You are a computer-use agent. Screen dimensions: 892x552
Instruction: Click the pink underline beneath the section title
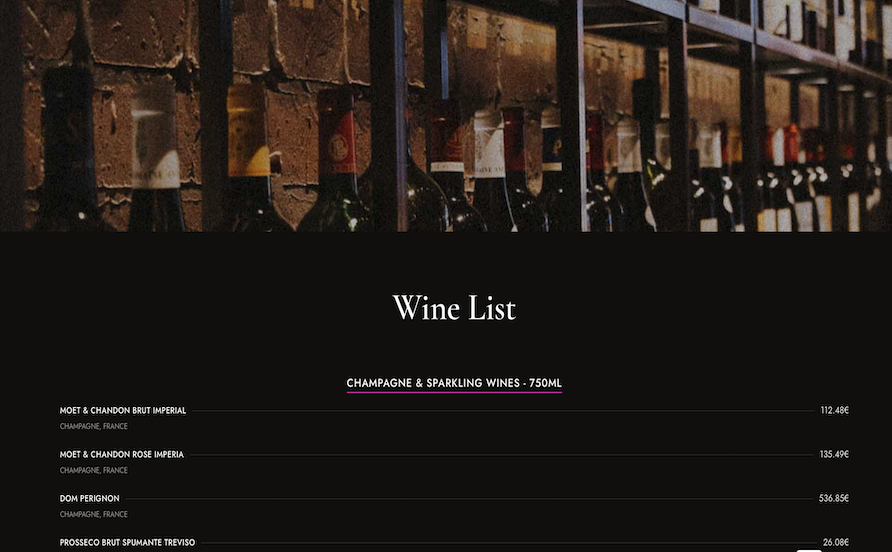[x=454, y=392]
